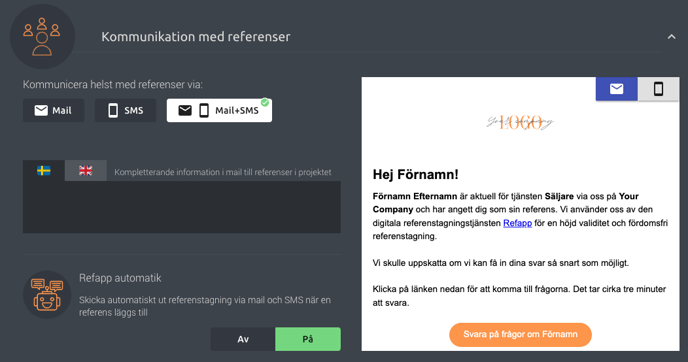Click Svara på frågor om Förnamn button
688x362 pixels.
520,335
